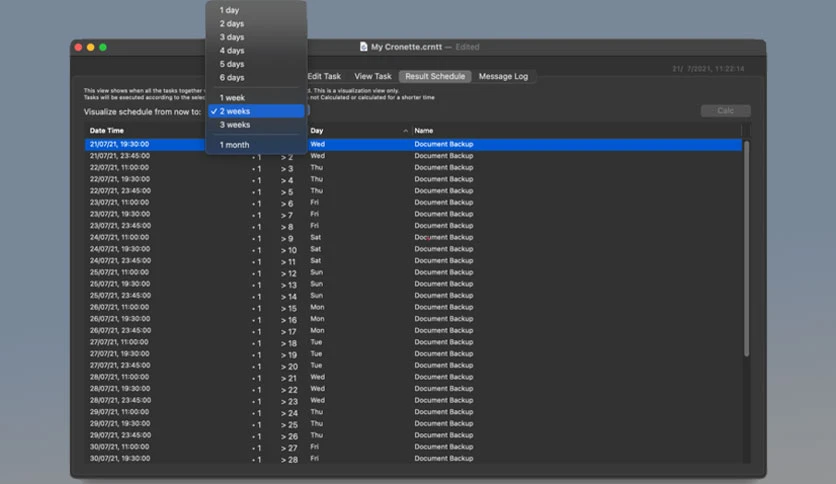Select the 28/07/21, 19:30:00 row
836x484 pixels.
pyautogui.click(x=413, y=389)
